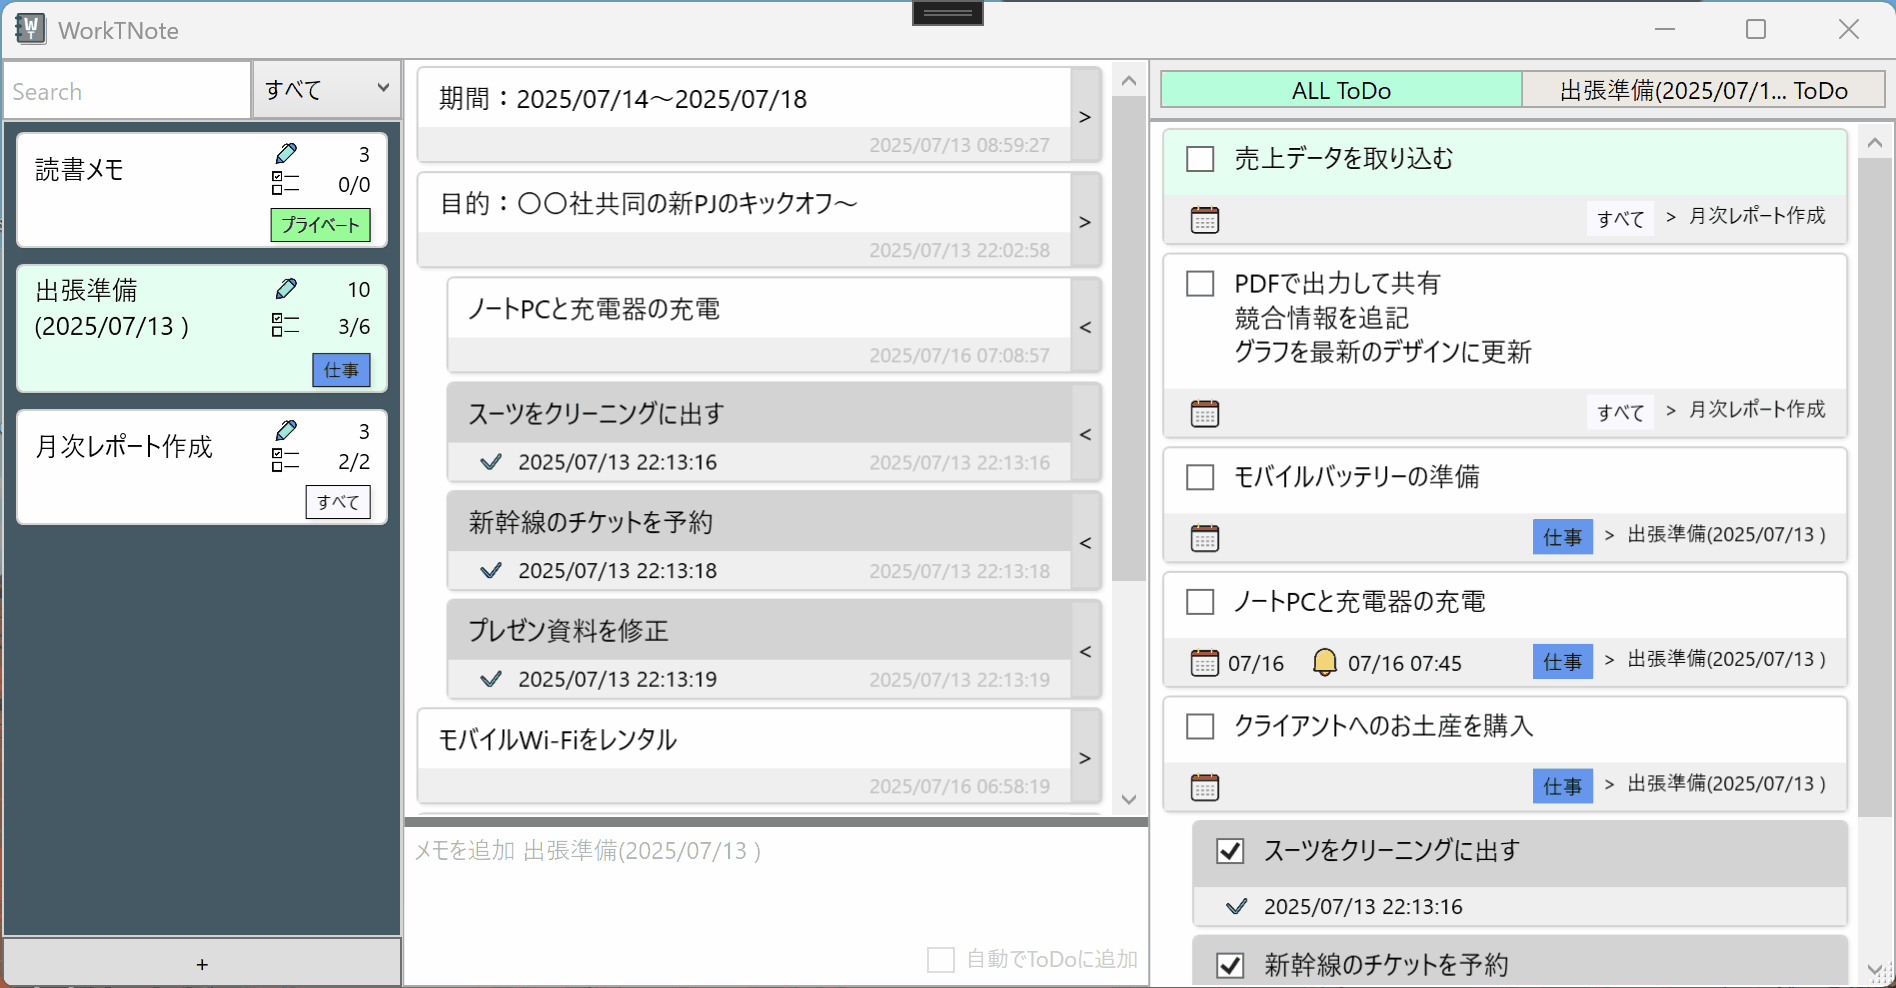The image size is (1896, 988).
Task: Click the 仕事 tag on 出張準備 card
Action: coord(341,370)
